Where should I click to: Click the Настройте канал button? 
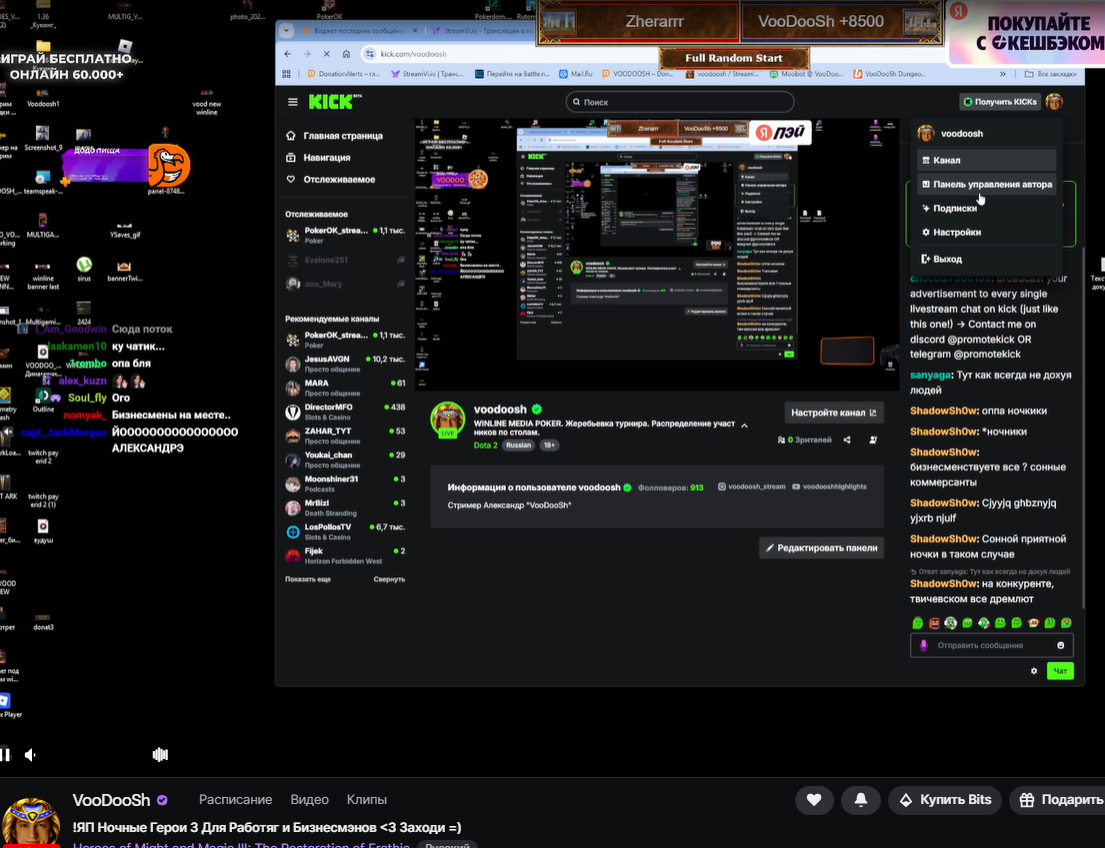(834, 412)
